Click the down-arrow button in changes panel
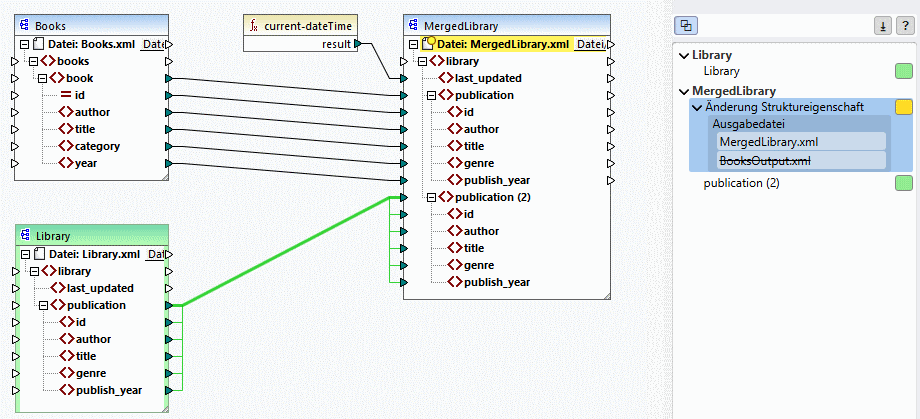Viewport: 920px width, 419px height. (882, 26)
